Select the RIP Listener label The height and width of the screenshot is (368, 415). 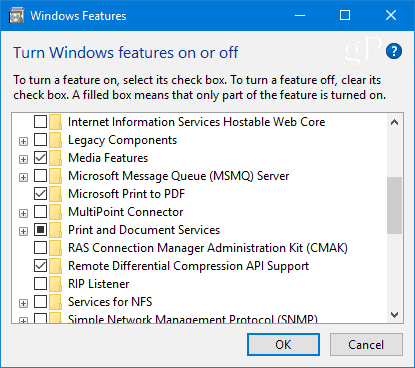(x=98, y=284)
